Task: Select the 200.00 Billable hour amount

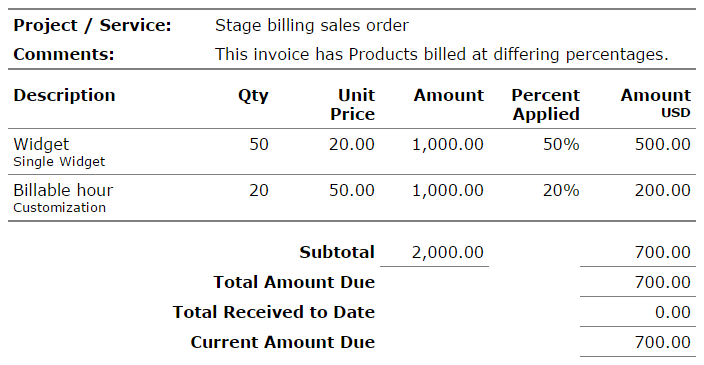Action: pos(663,190)
